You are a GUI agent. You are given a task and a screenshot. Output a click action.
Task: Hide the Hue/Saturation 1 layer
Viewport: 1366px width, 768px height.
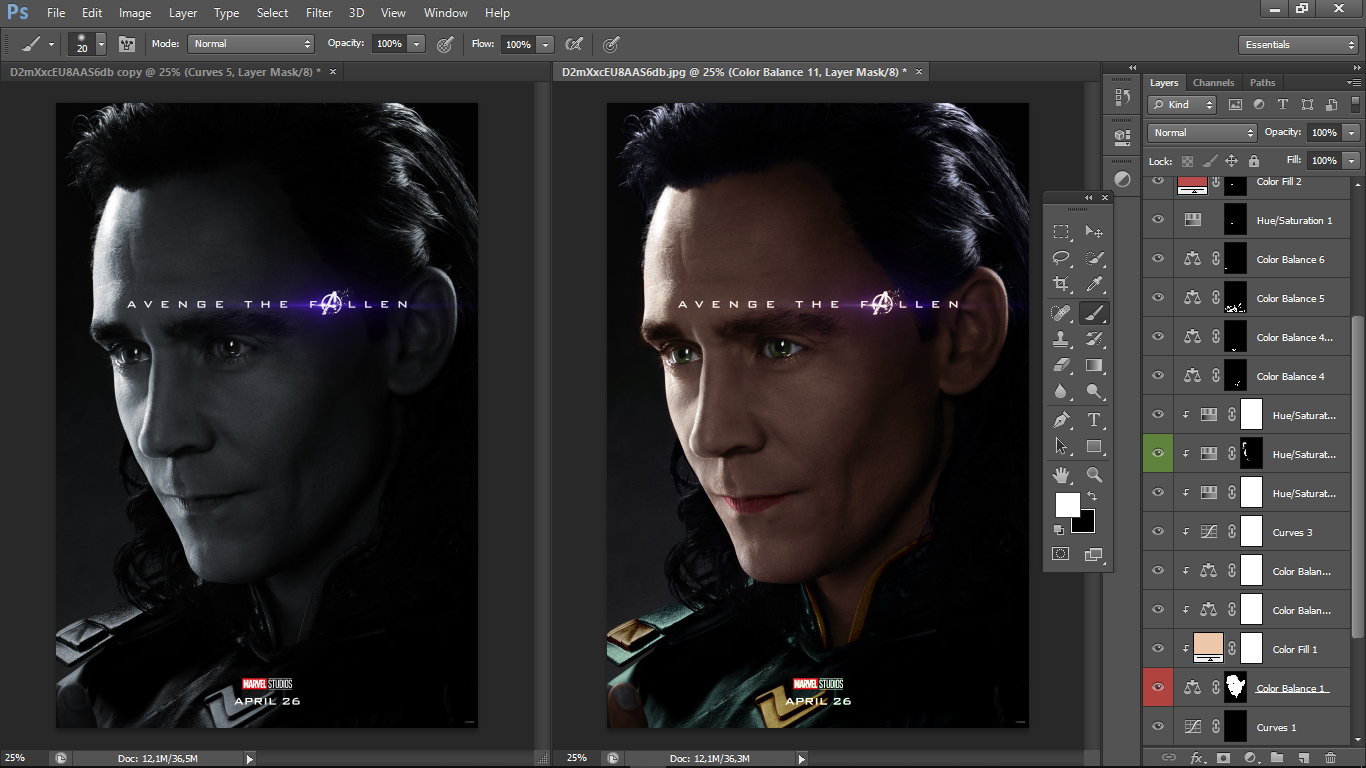1158,220
